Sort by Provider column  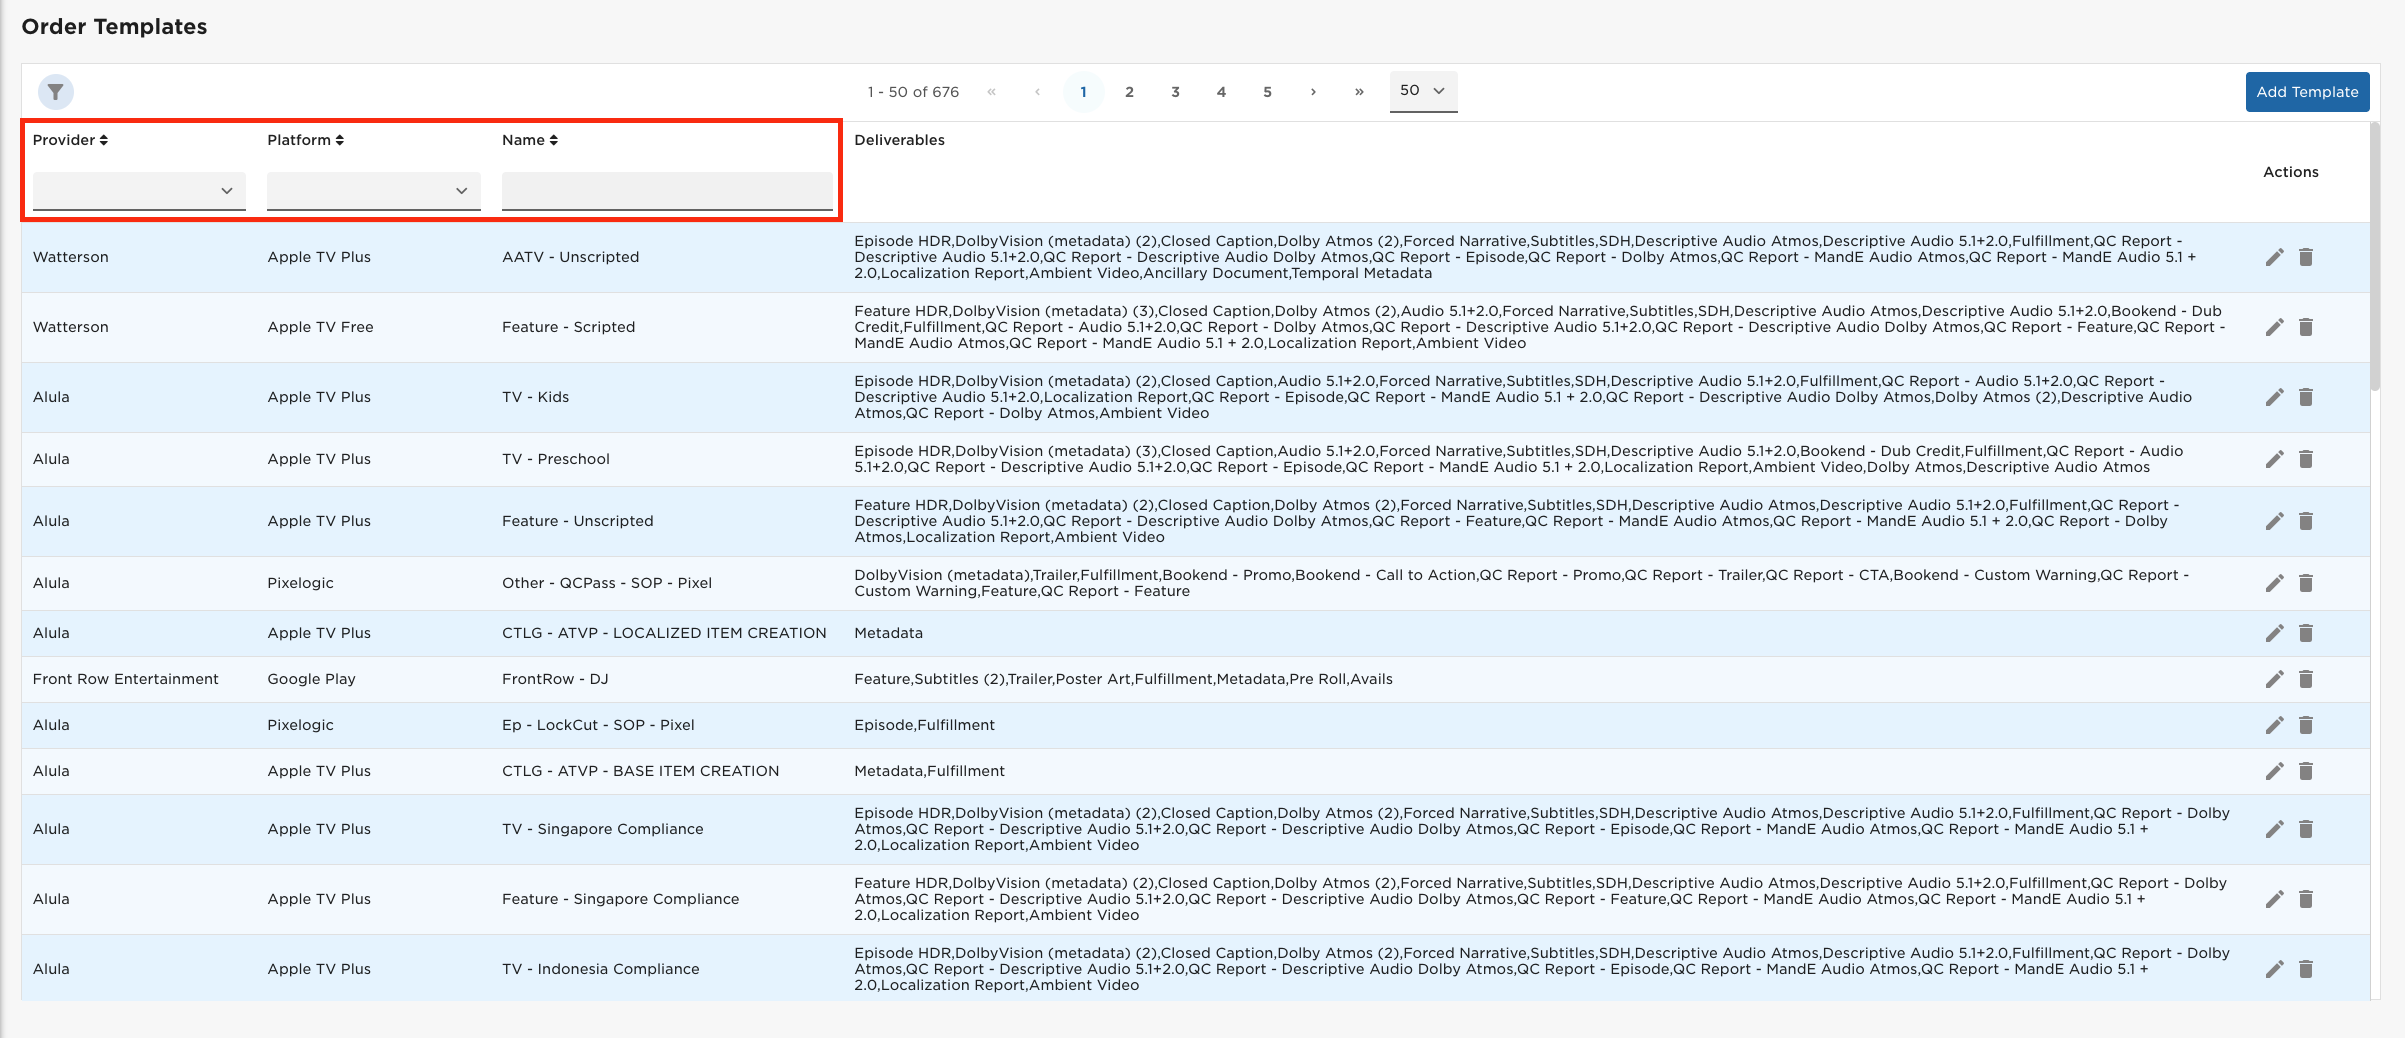click(x=70, y=140)
